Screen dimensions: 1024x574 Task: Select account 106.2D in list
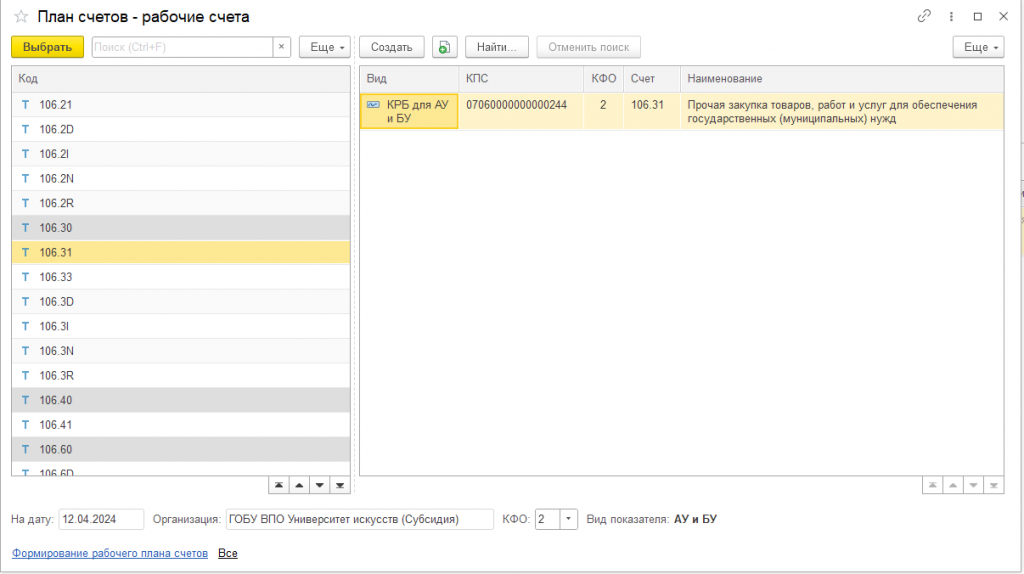point(181,129)
